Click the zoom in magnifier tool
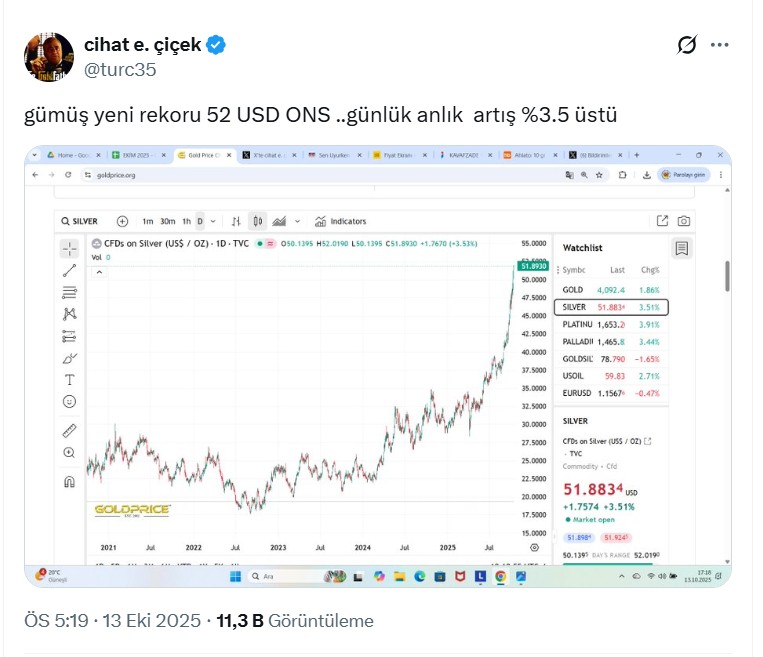Image resolution: width=763 pixels, height=657 pixels. pyautogui.click(x=69, y=453)
